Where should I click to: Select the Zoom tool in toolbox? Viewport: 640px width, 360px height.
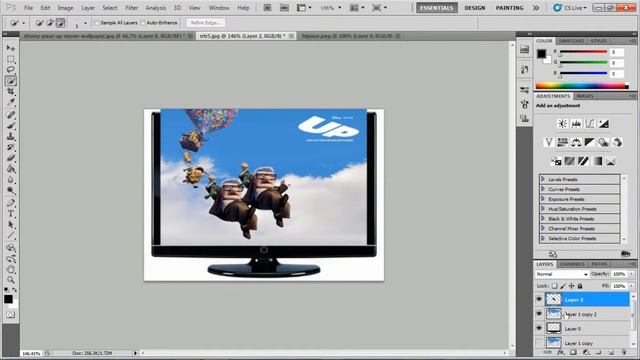(11, 280)
